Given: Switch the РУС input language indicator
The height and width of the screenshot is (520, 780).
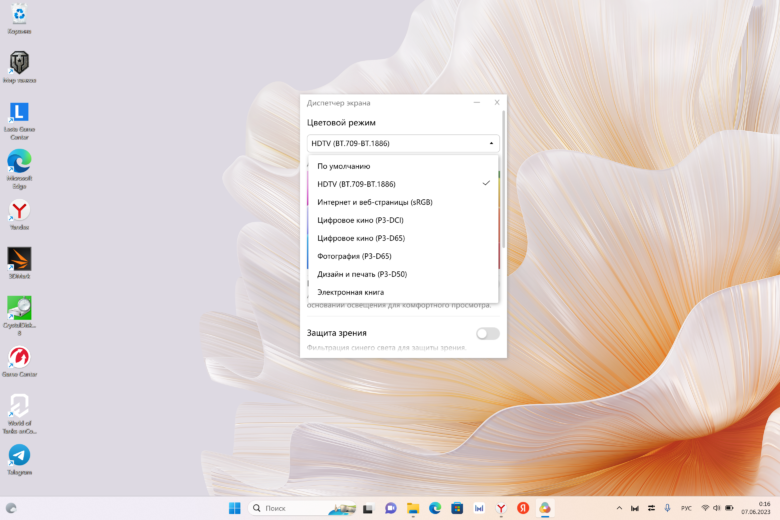Looking at the screenshot, I should [686, 508].
